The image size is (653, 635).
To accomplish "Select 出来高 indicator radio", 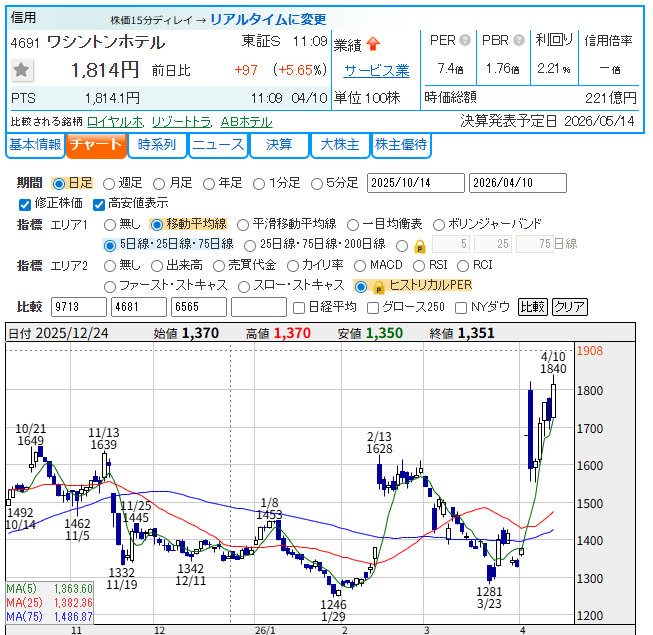I will [x=157, y=266].
